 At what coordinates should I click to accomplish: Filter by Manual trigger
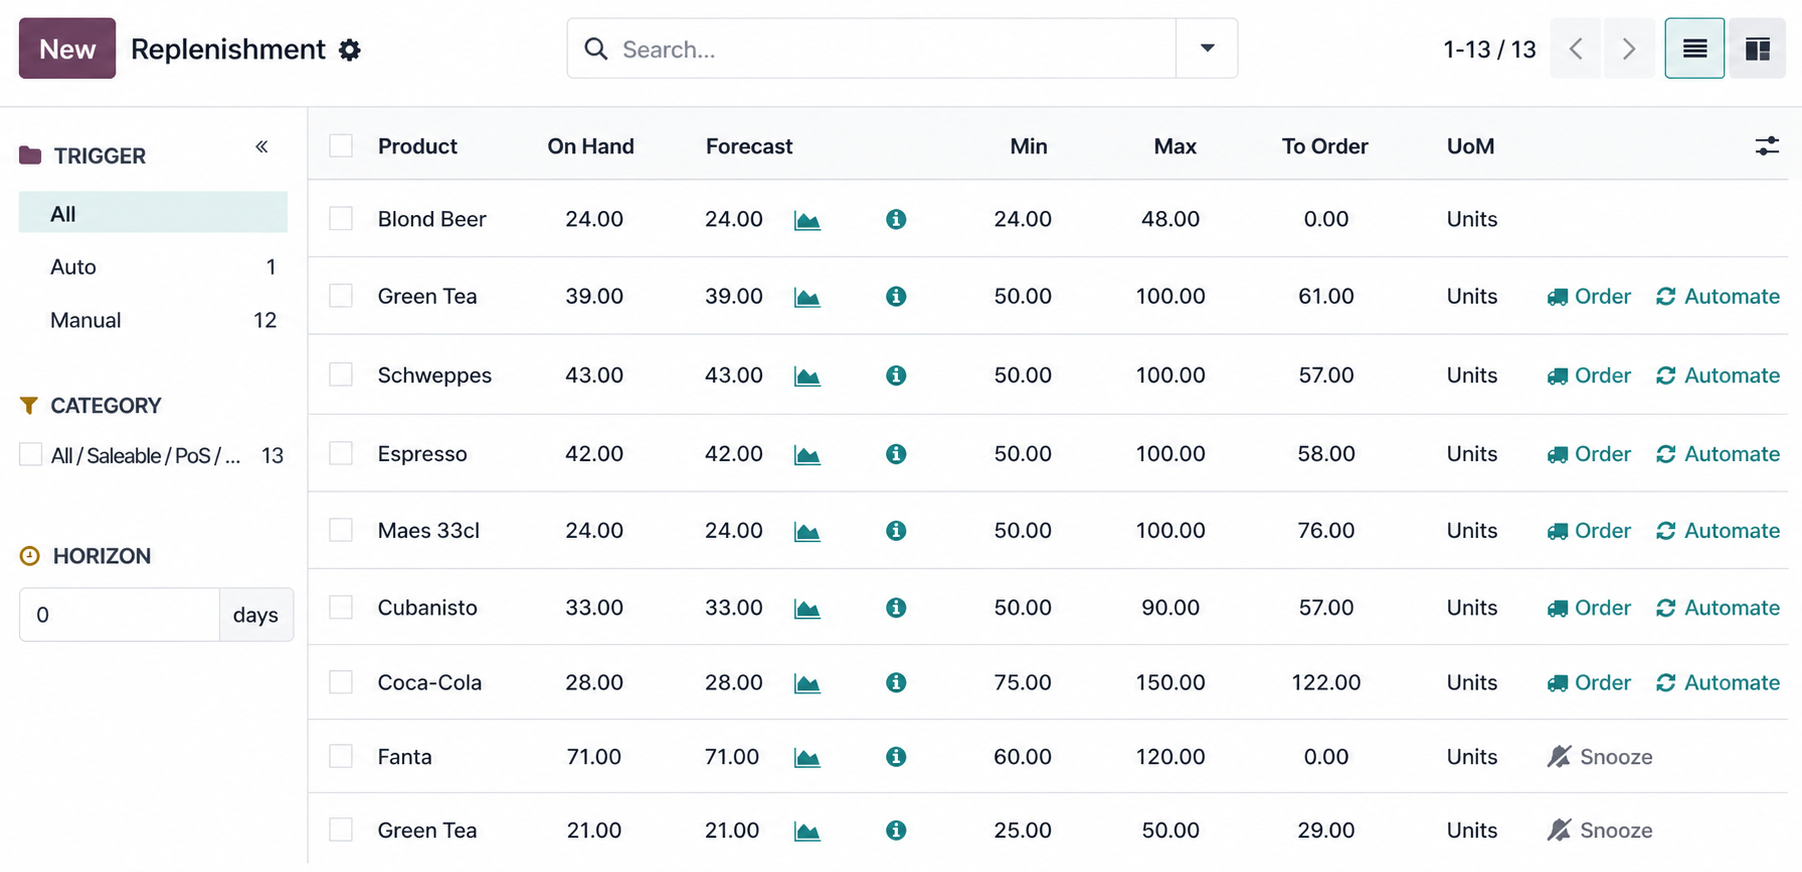[x=86, y=320]
